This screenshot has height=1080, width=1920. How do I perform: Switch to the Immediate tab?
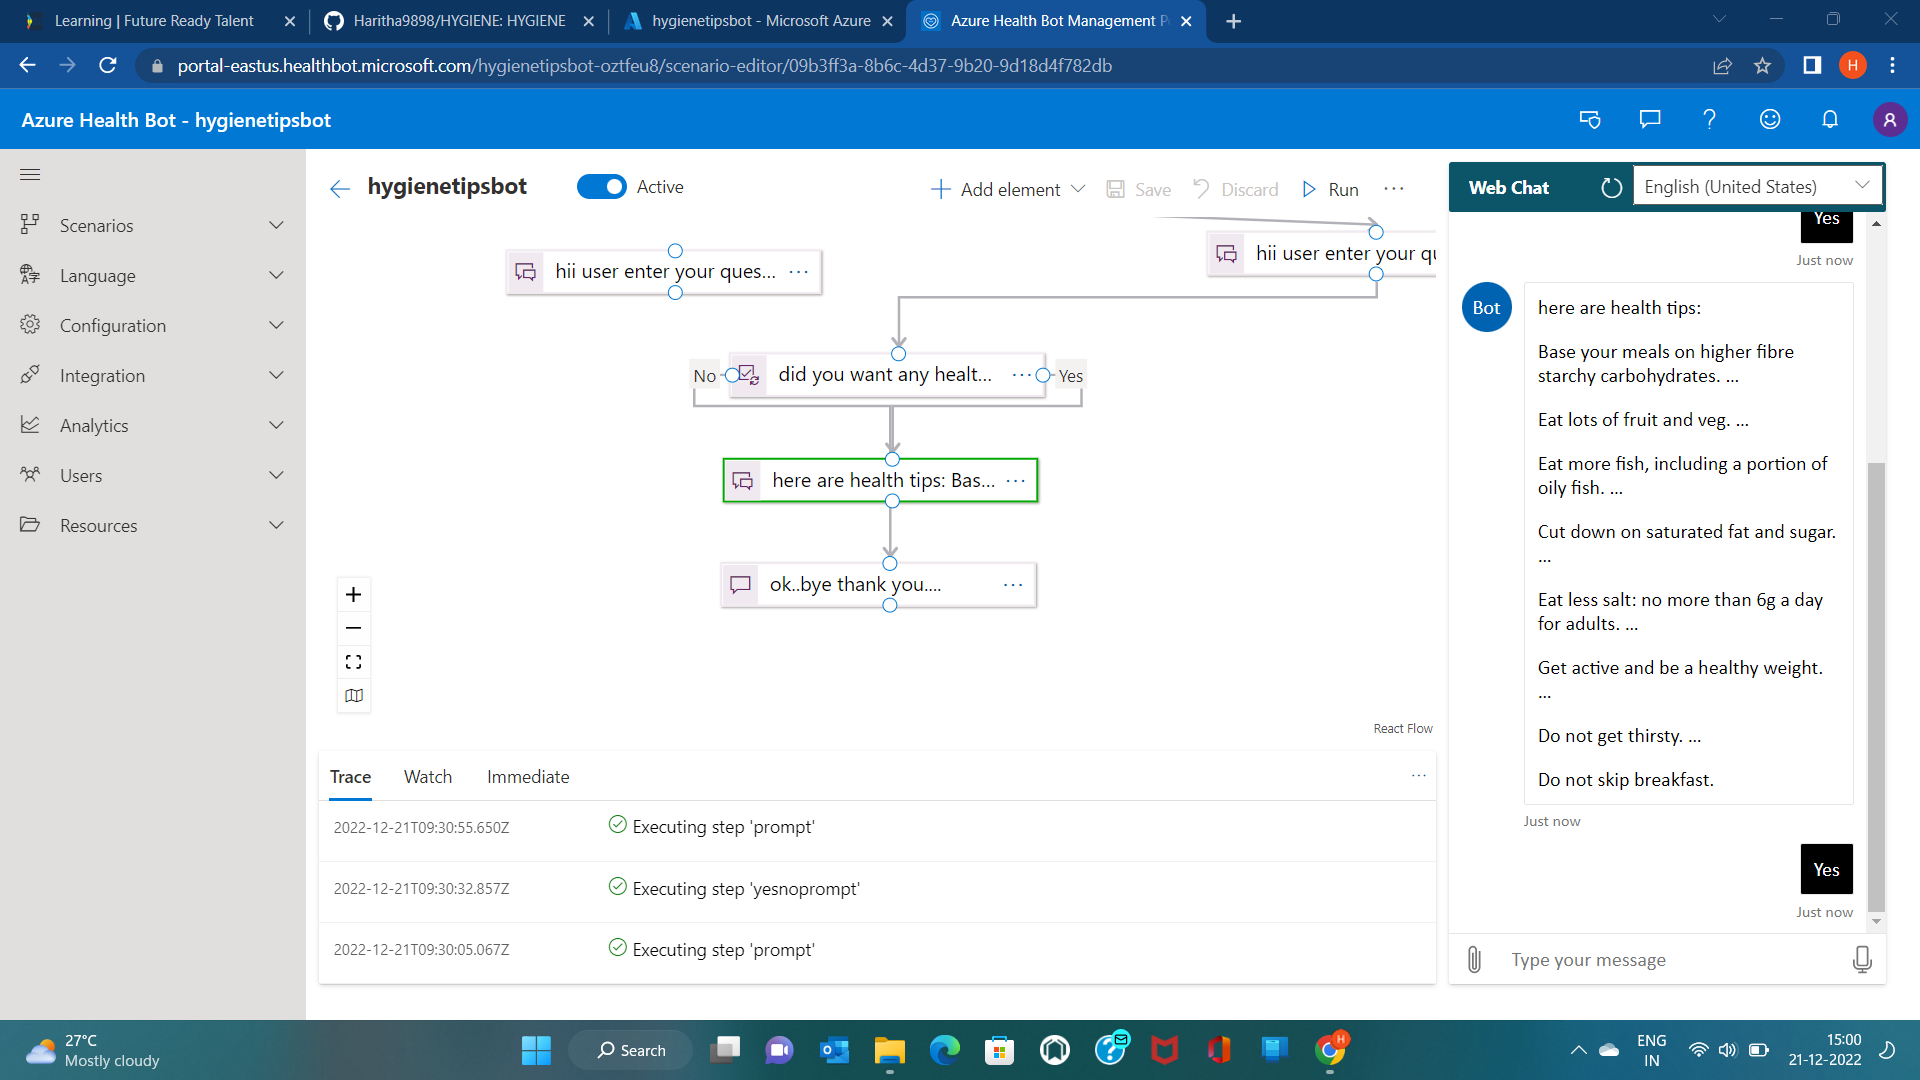click(528, 777)
